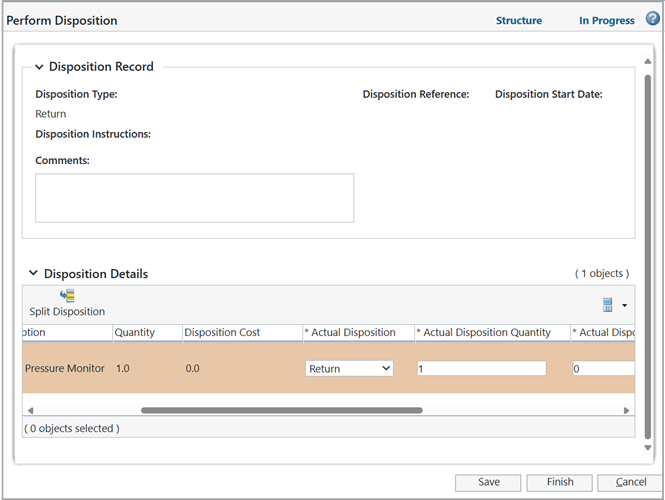This screenshot has width=665, height=500.
Task: Click the Actual Disposition Quantity field
Action: [481, 369]
